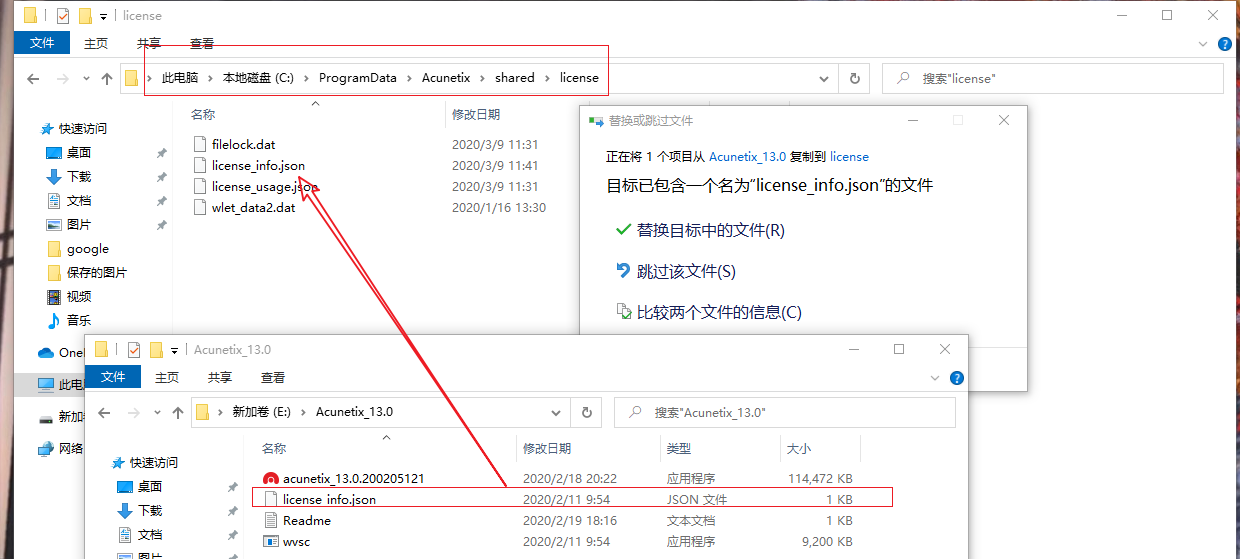Select the filelock.dat file
1240x559 pixels.
tap(243, 145)
